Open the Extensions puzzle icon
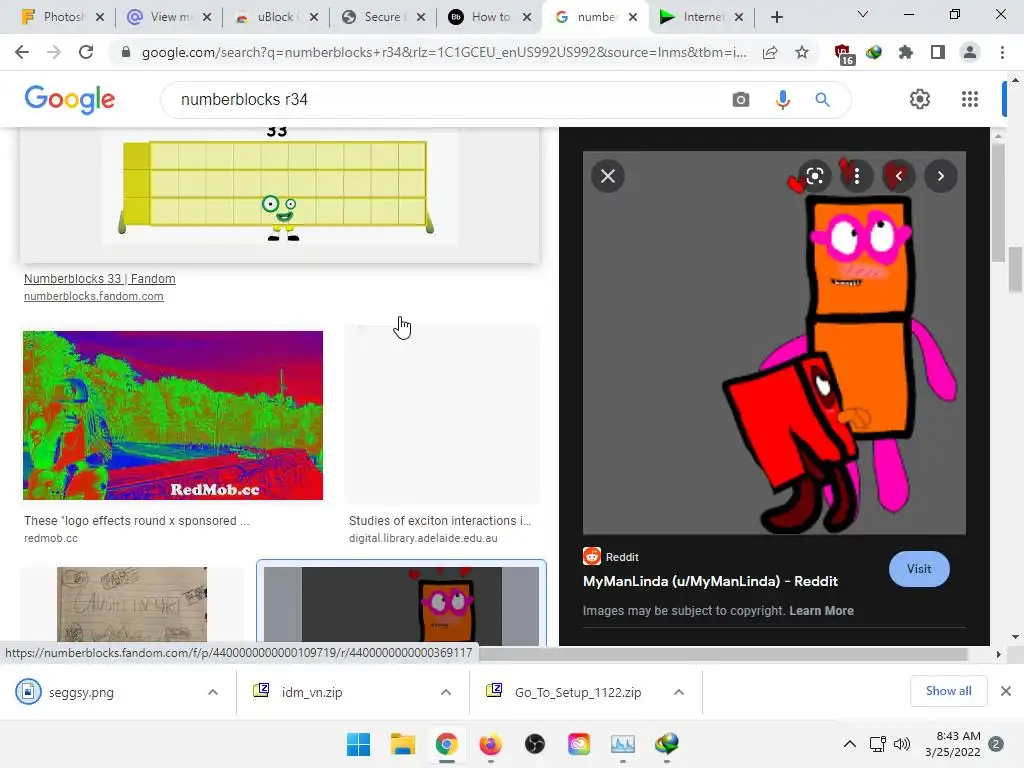The width and height of the screenshot is (1024, 768). (x=906, y=52)
